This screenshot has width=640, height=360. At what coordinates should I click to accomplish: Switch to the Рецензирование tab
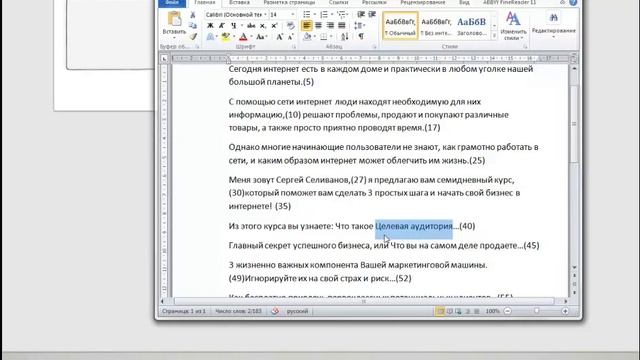[x=422, y=3]
